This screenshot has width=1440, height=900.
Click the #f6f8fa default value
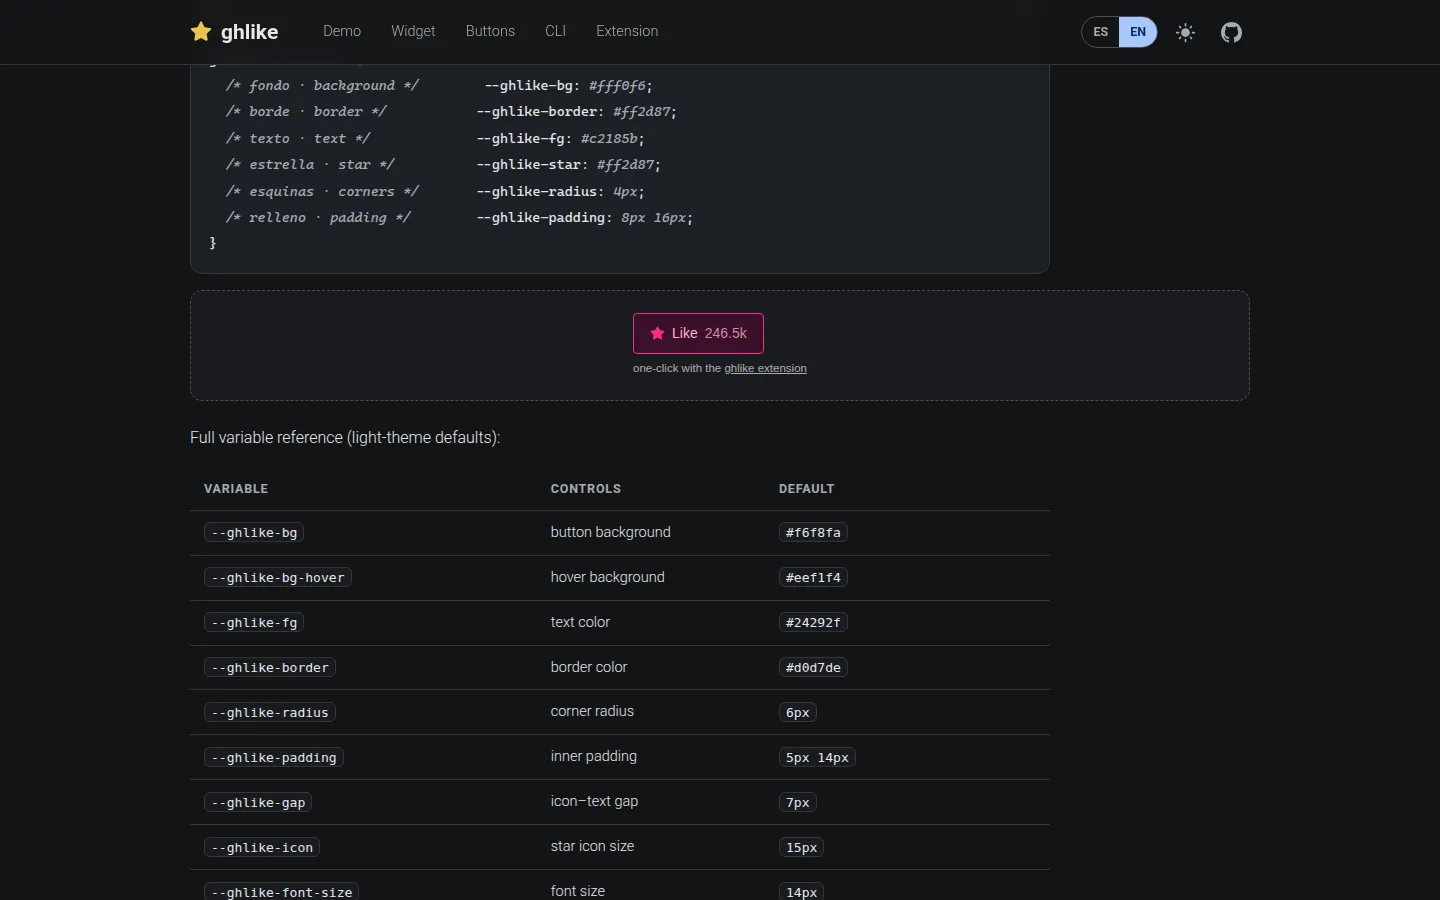pos(813,533)
